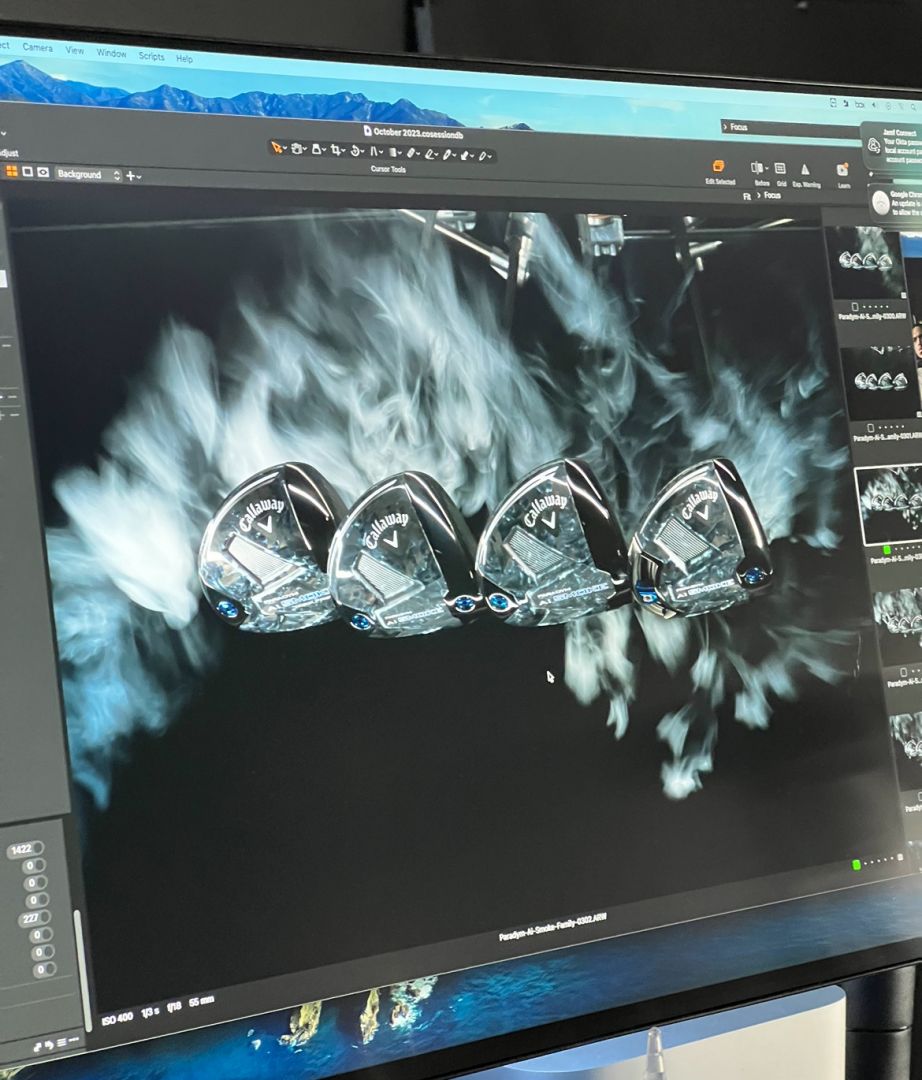Image resolution: width=922 pixels, height=1080 pixels.
Task: Click the Exp. Warning triangle icon
Action: point(805,169)
